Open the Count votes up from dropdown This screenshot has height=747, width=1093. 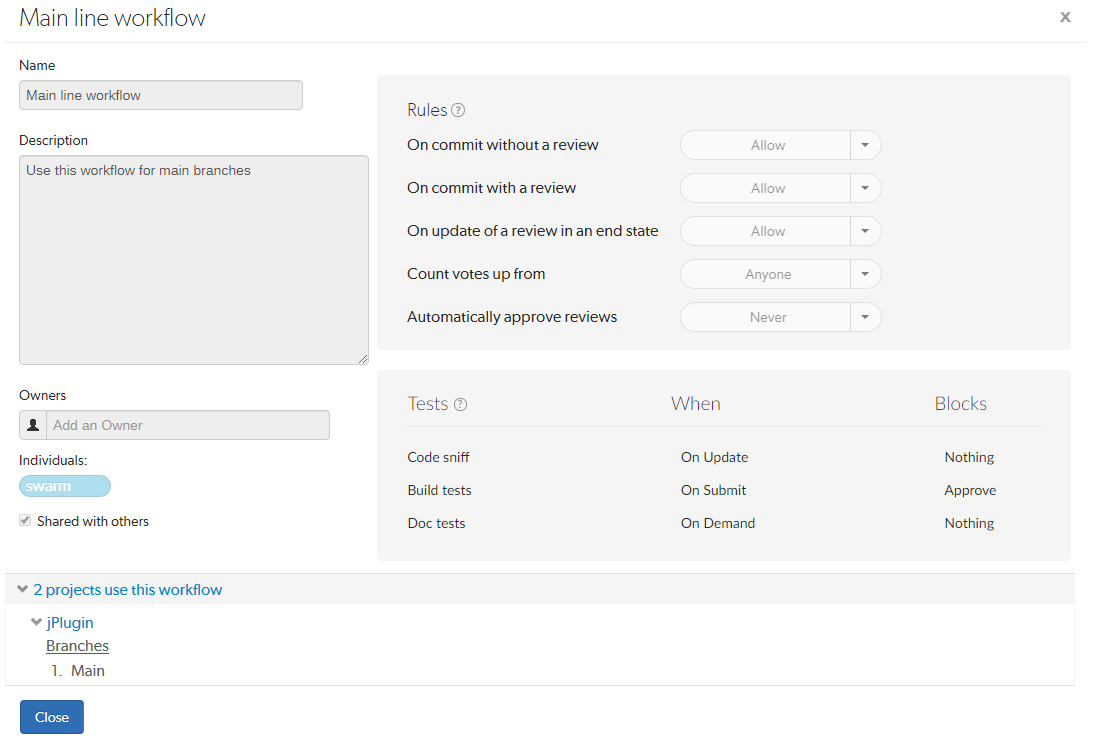[865, 274]
